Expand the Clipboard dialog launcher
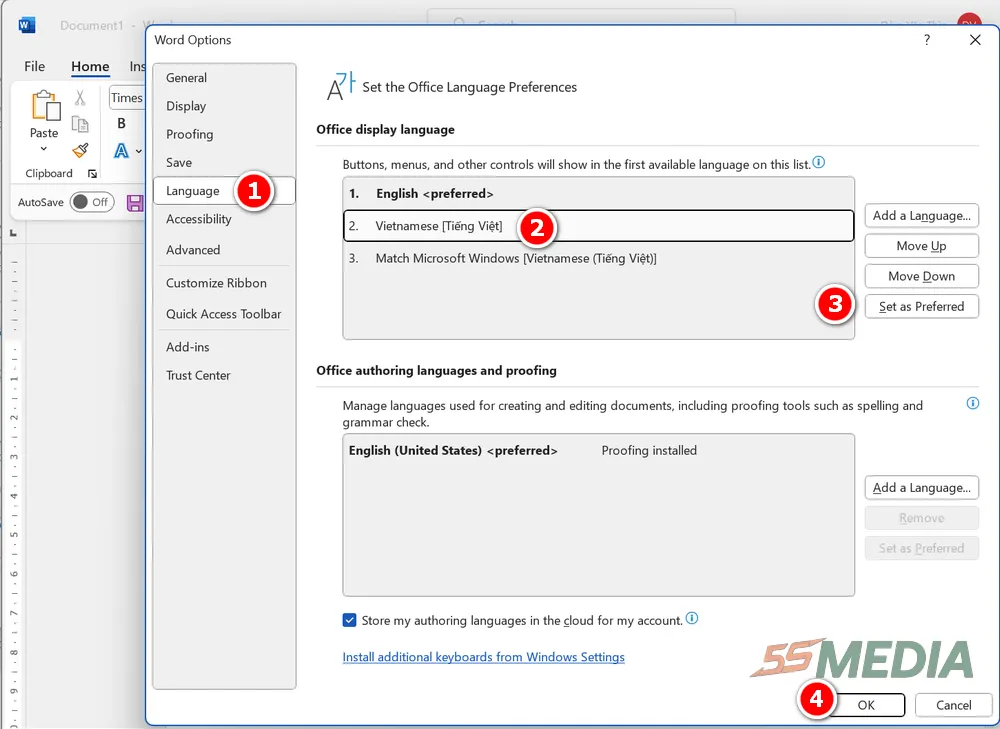Image resolution: width=1000 pixels, height=729 pixels. tap(93, 173)
